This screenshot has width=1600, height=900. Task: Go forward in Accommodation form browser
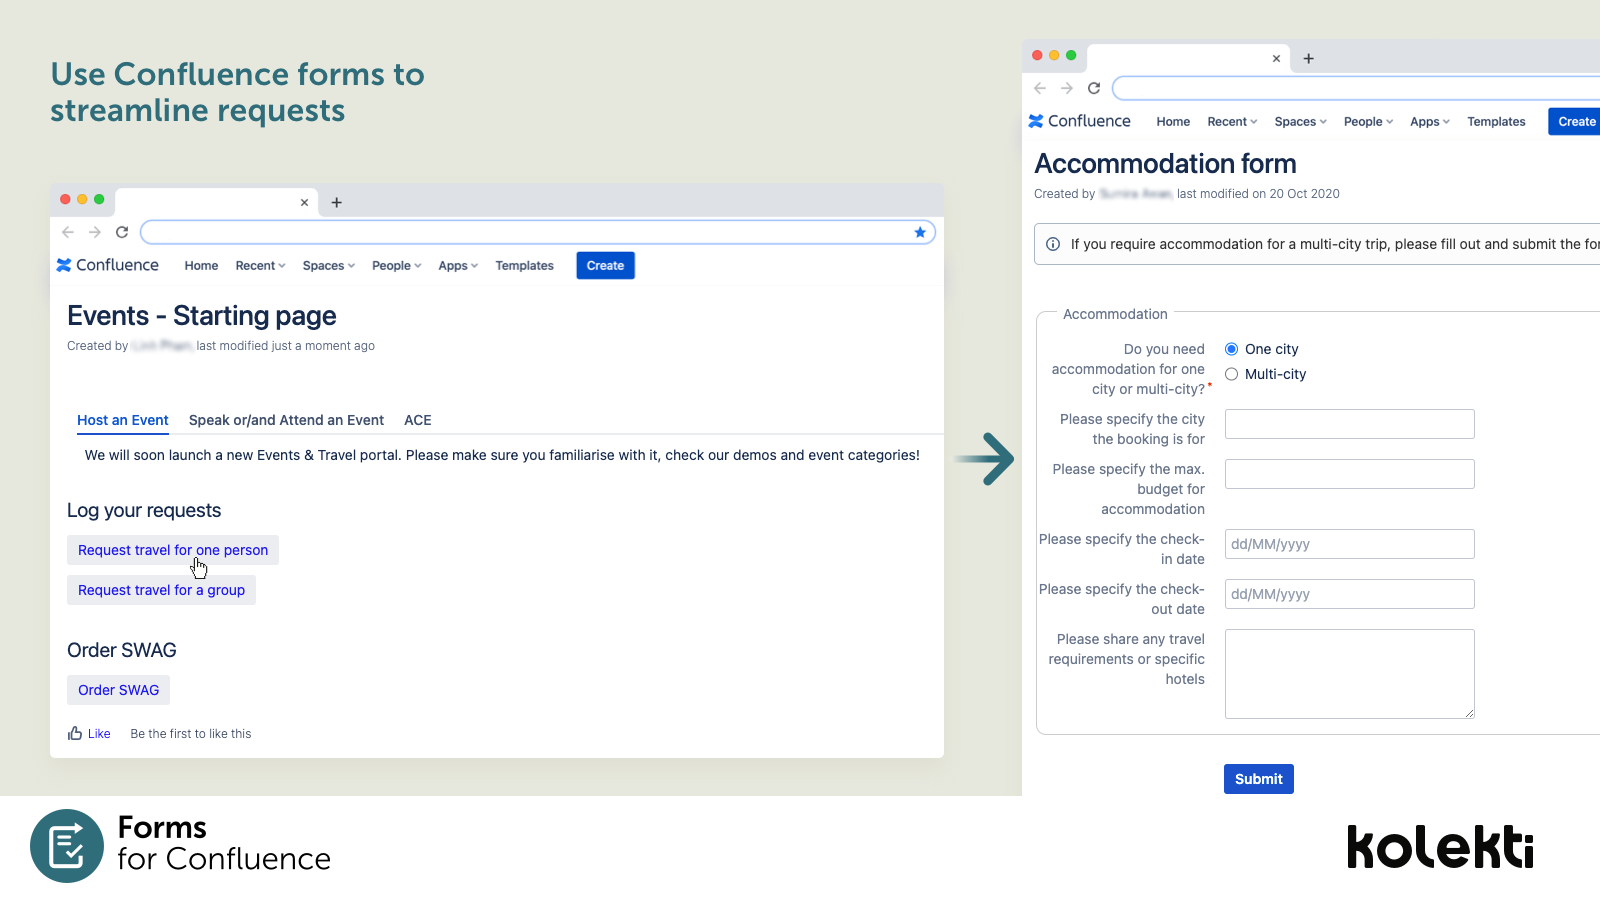[1067, 88]
